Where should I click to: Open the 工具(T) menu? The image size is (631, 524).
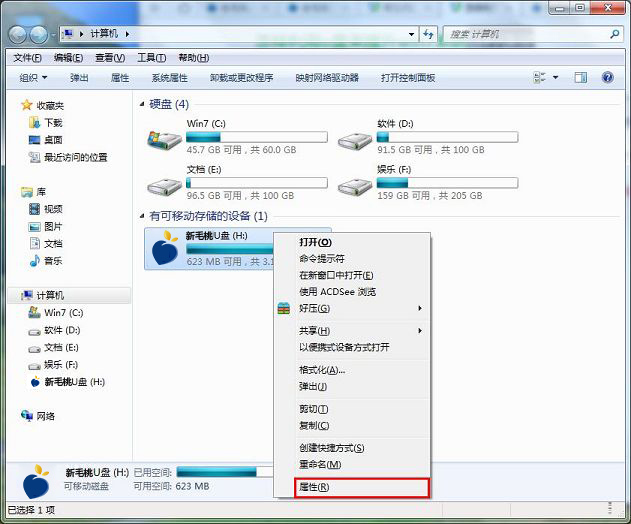[152, 58]
